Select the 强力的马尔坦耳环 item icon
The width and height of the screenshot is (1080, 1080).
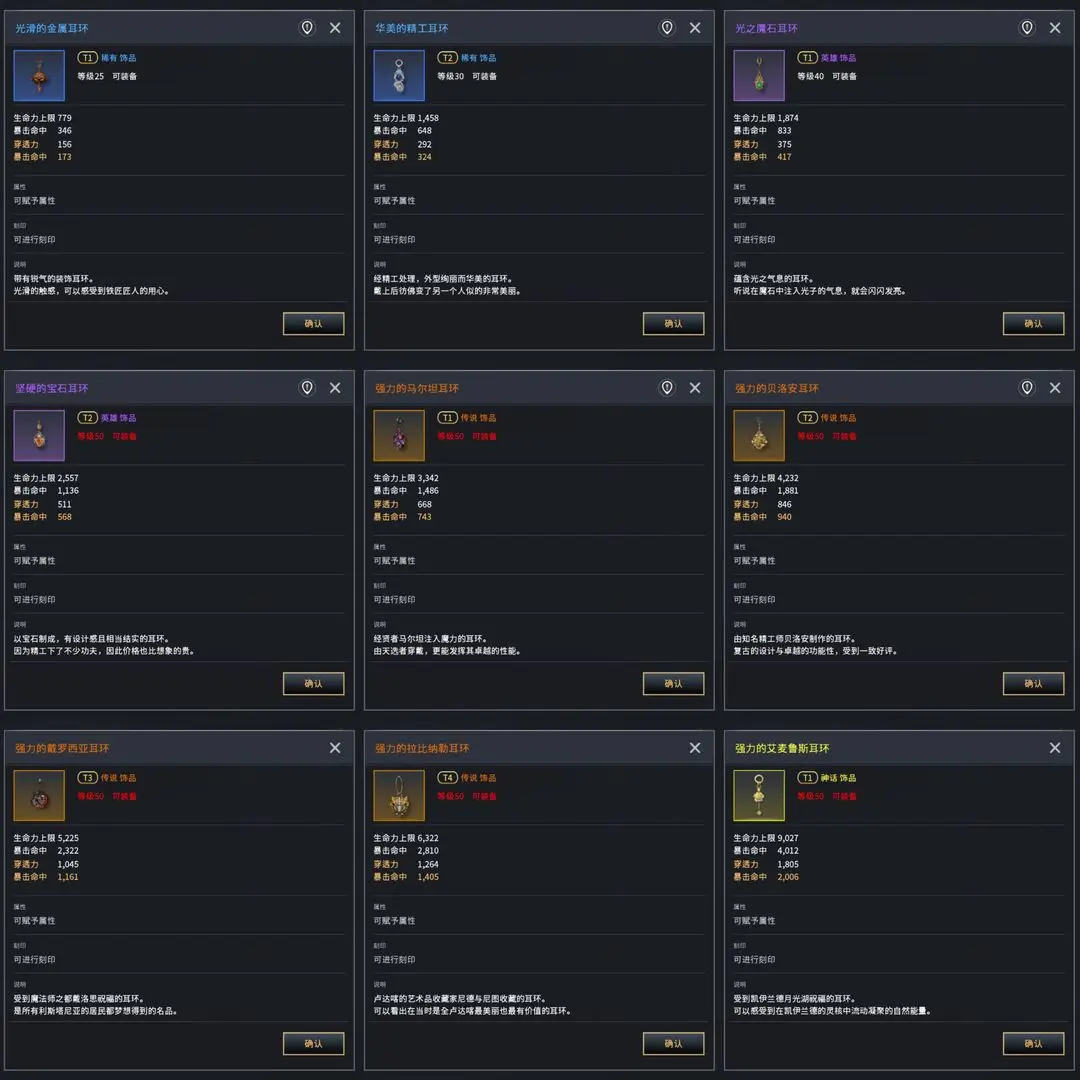click(399, 436)
